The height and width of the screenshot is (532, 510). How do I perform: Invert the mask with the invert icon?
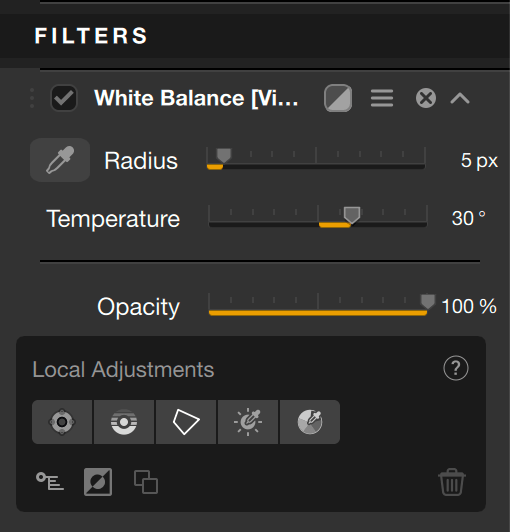coord(98,482)
